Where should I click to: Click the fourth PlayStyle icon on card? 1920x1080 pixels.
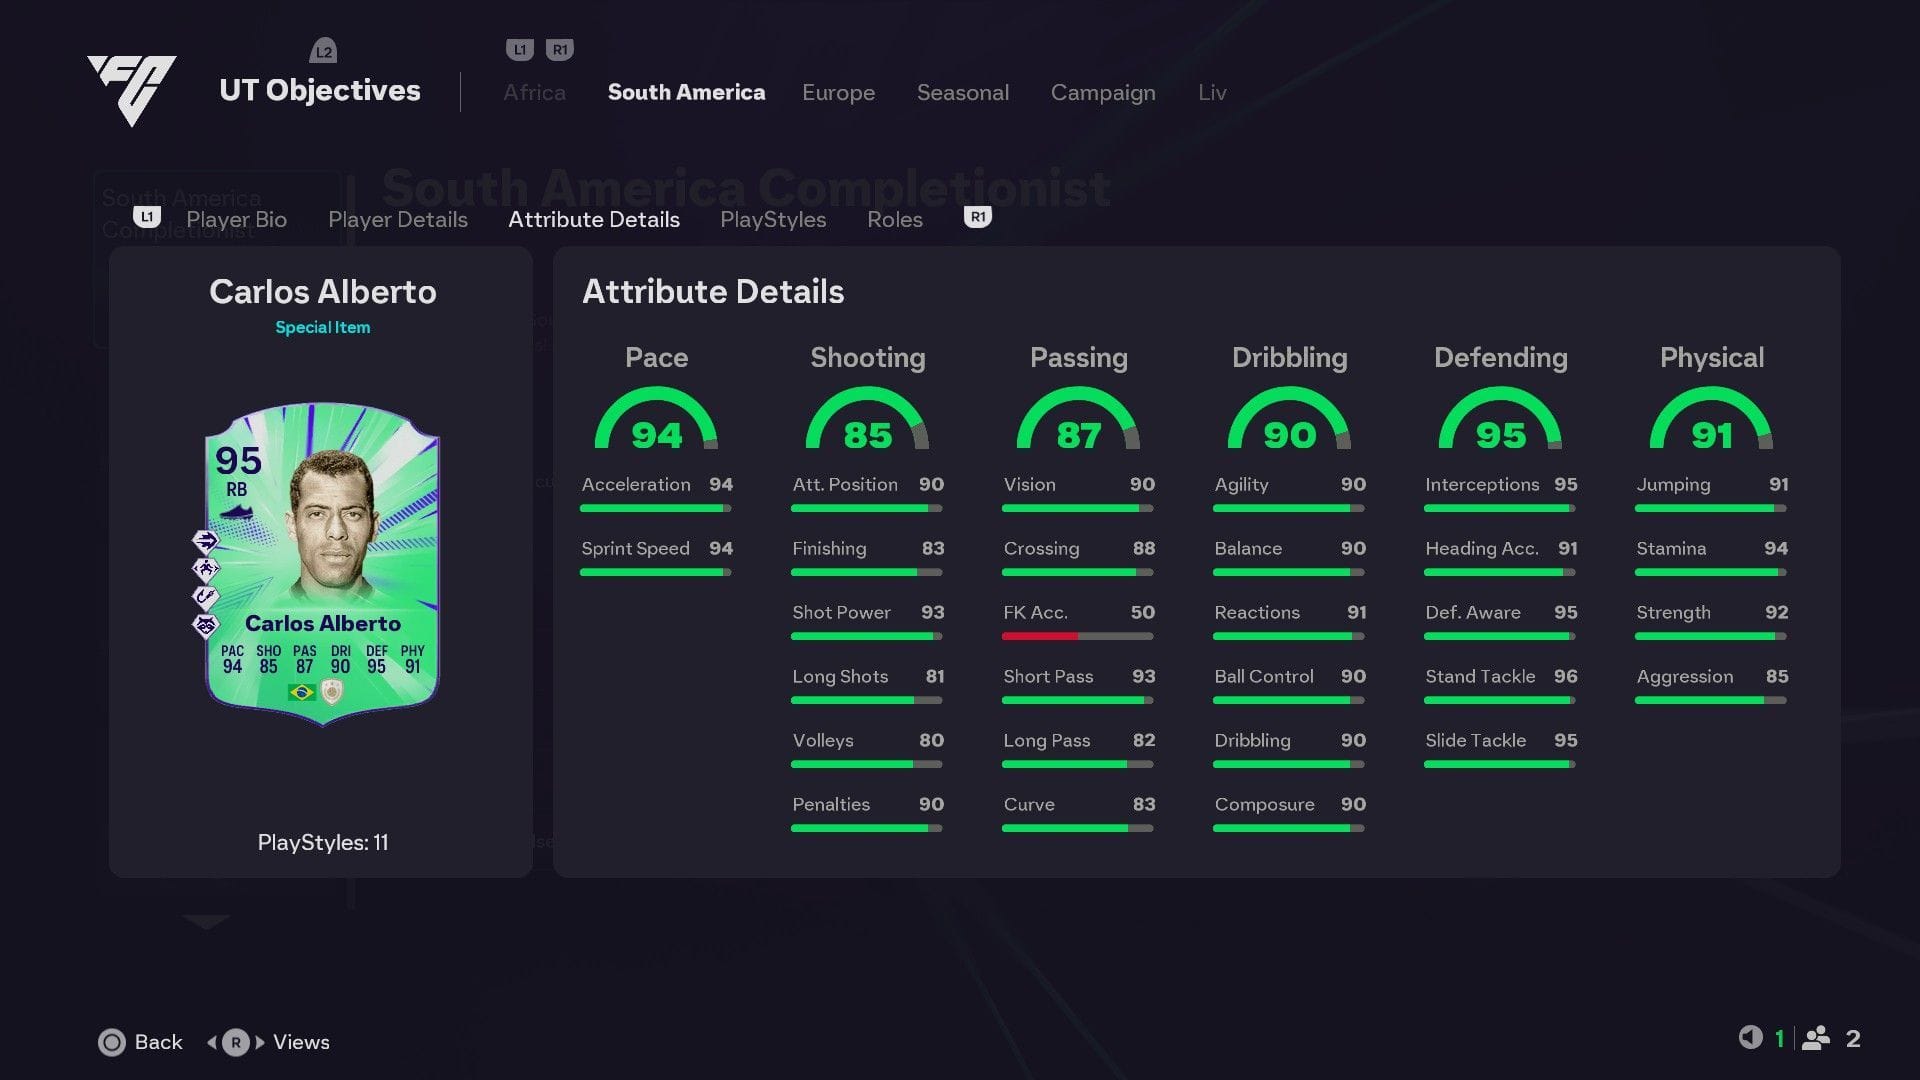[206, 626]
